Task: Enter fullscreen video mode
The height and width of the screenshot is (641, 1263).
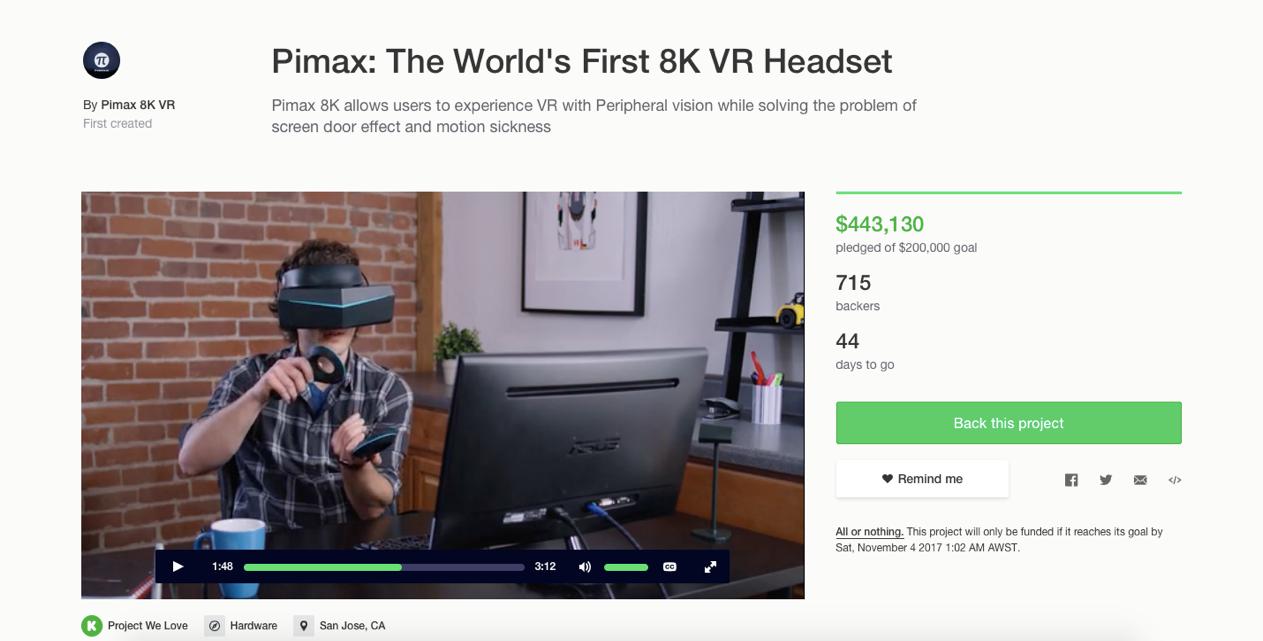Action: [710, 567]
